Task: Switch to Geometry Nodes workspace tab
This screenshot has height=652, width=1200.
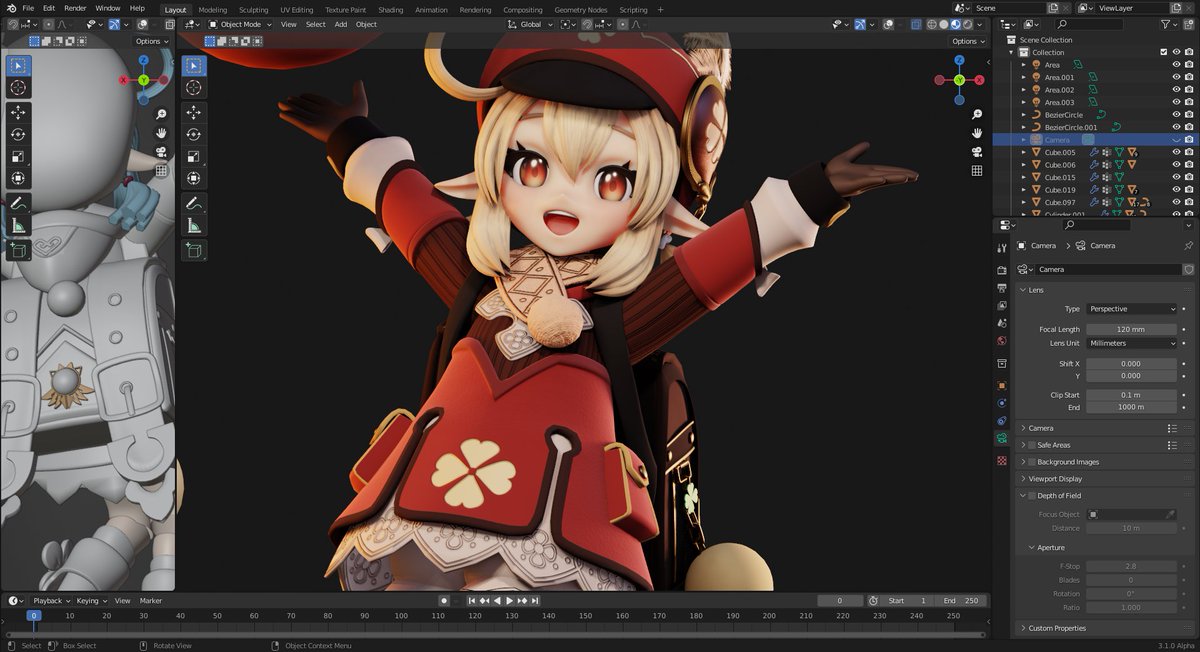Action: tap(581, 10)
